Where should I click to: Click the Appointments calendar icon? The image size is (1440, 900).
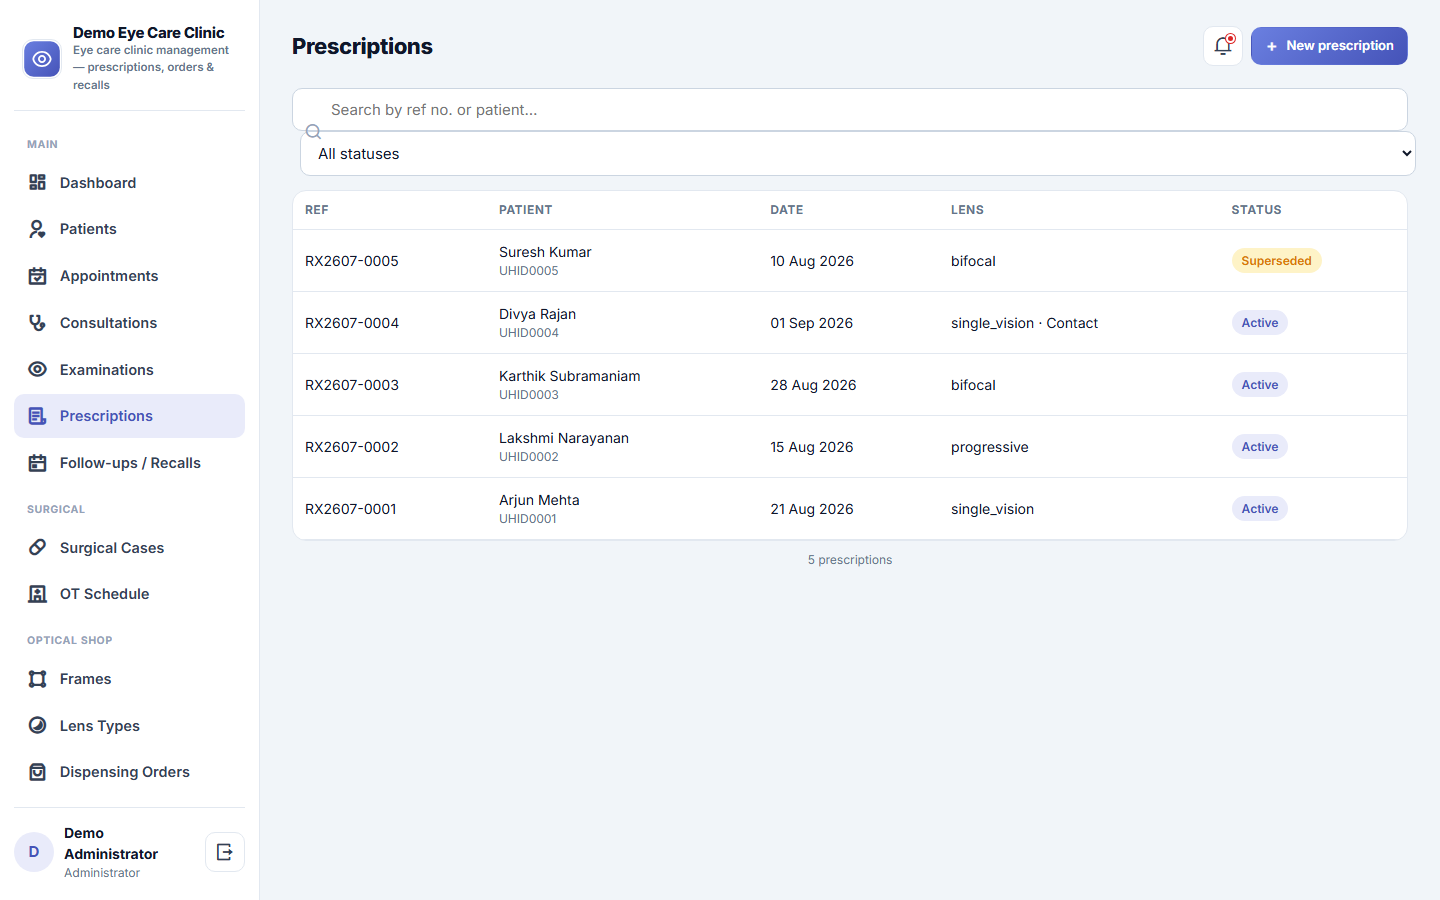pos(38,276)
